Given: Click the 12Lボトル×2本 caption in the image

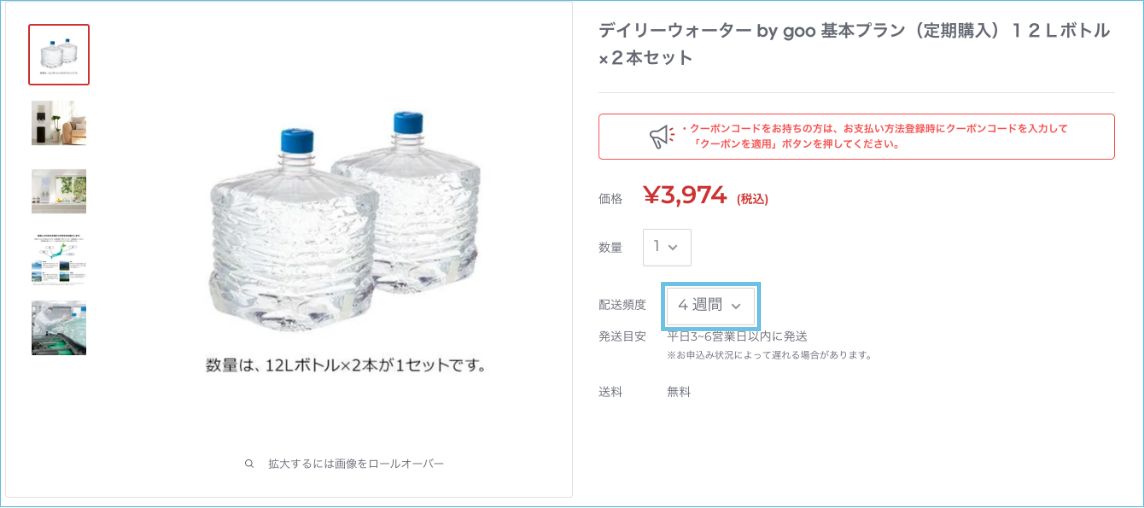Looking at the screenshot, I should point(345,366).
